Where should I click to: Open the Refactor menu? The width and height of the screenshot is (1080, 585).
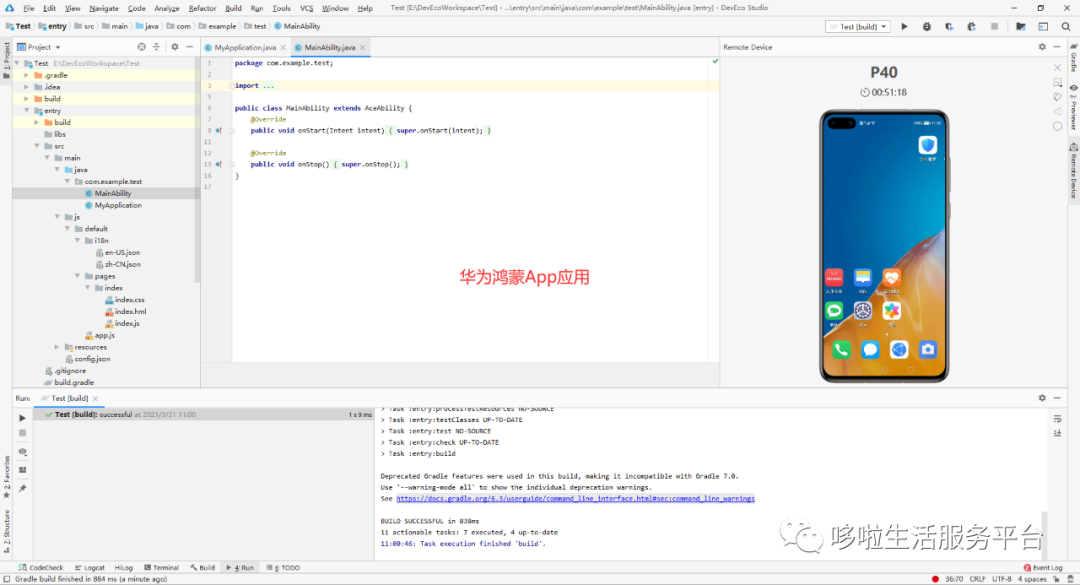coord(202,8)
